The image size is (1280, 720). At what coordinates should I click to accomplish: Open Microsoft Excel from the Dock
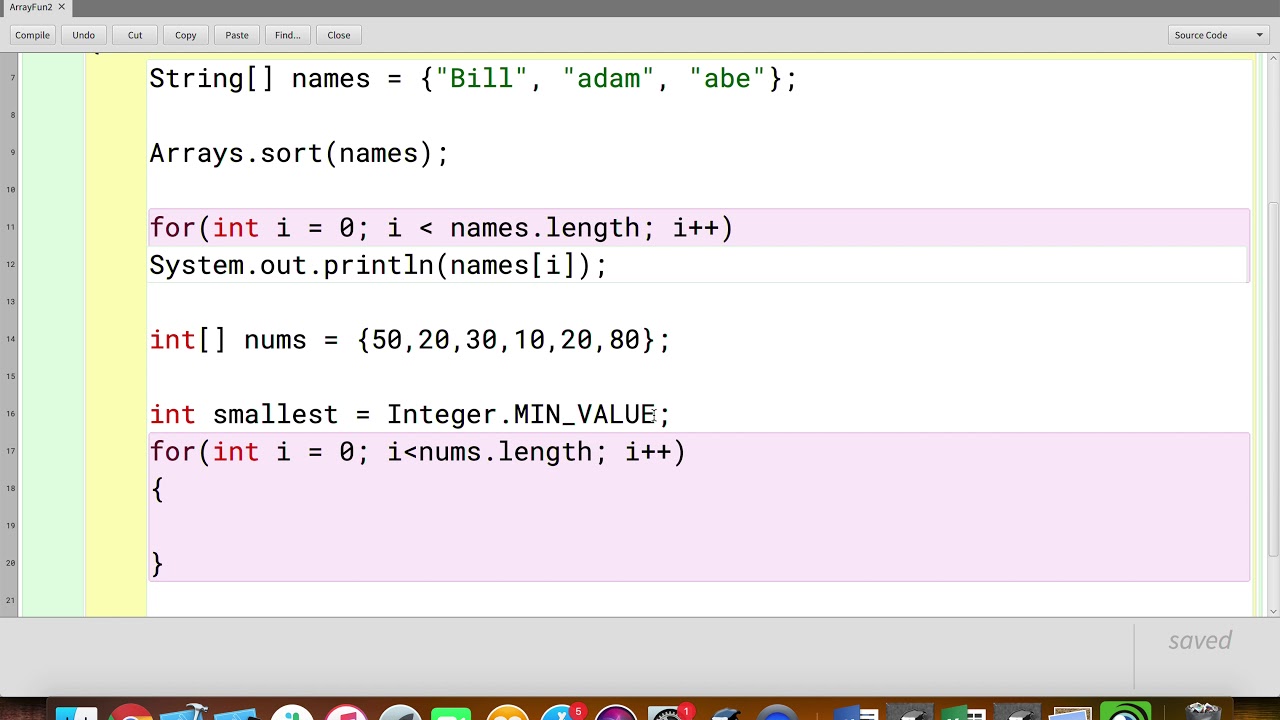tap(962, 711)
